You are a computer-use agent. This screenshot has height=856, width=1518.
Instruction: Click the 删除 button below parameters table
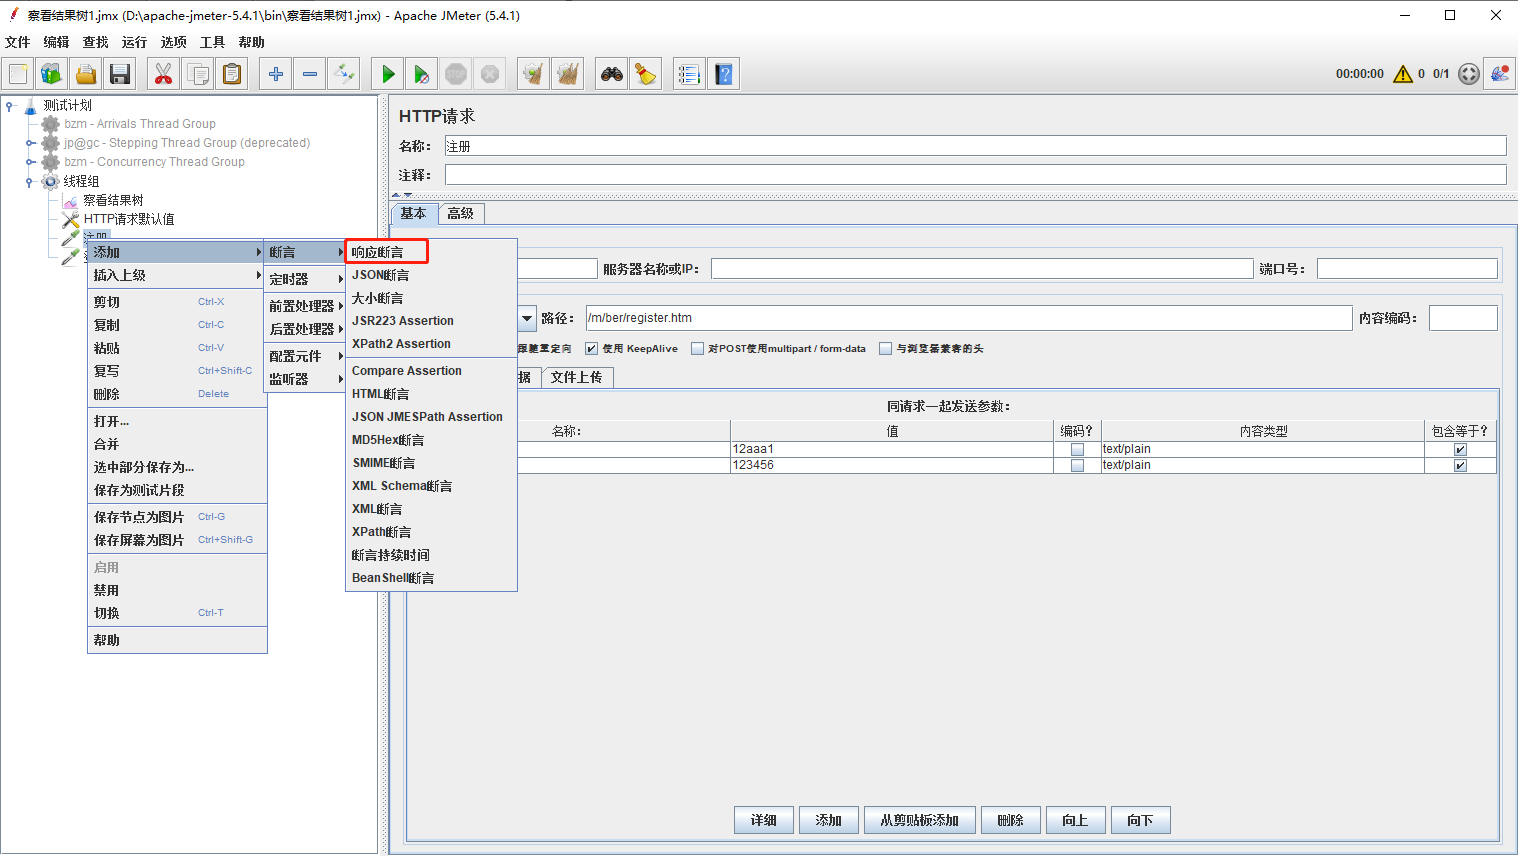1011,820
